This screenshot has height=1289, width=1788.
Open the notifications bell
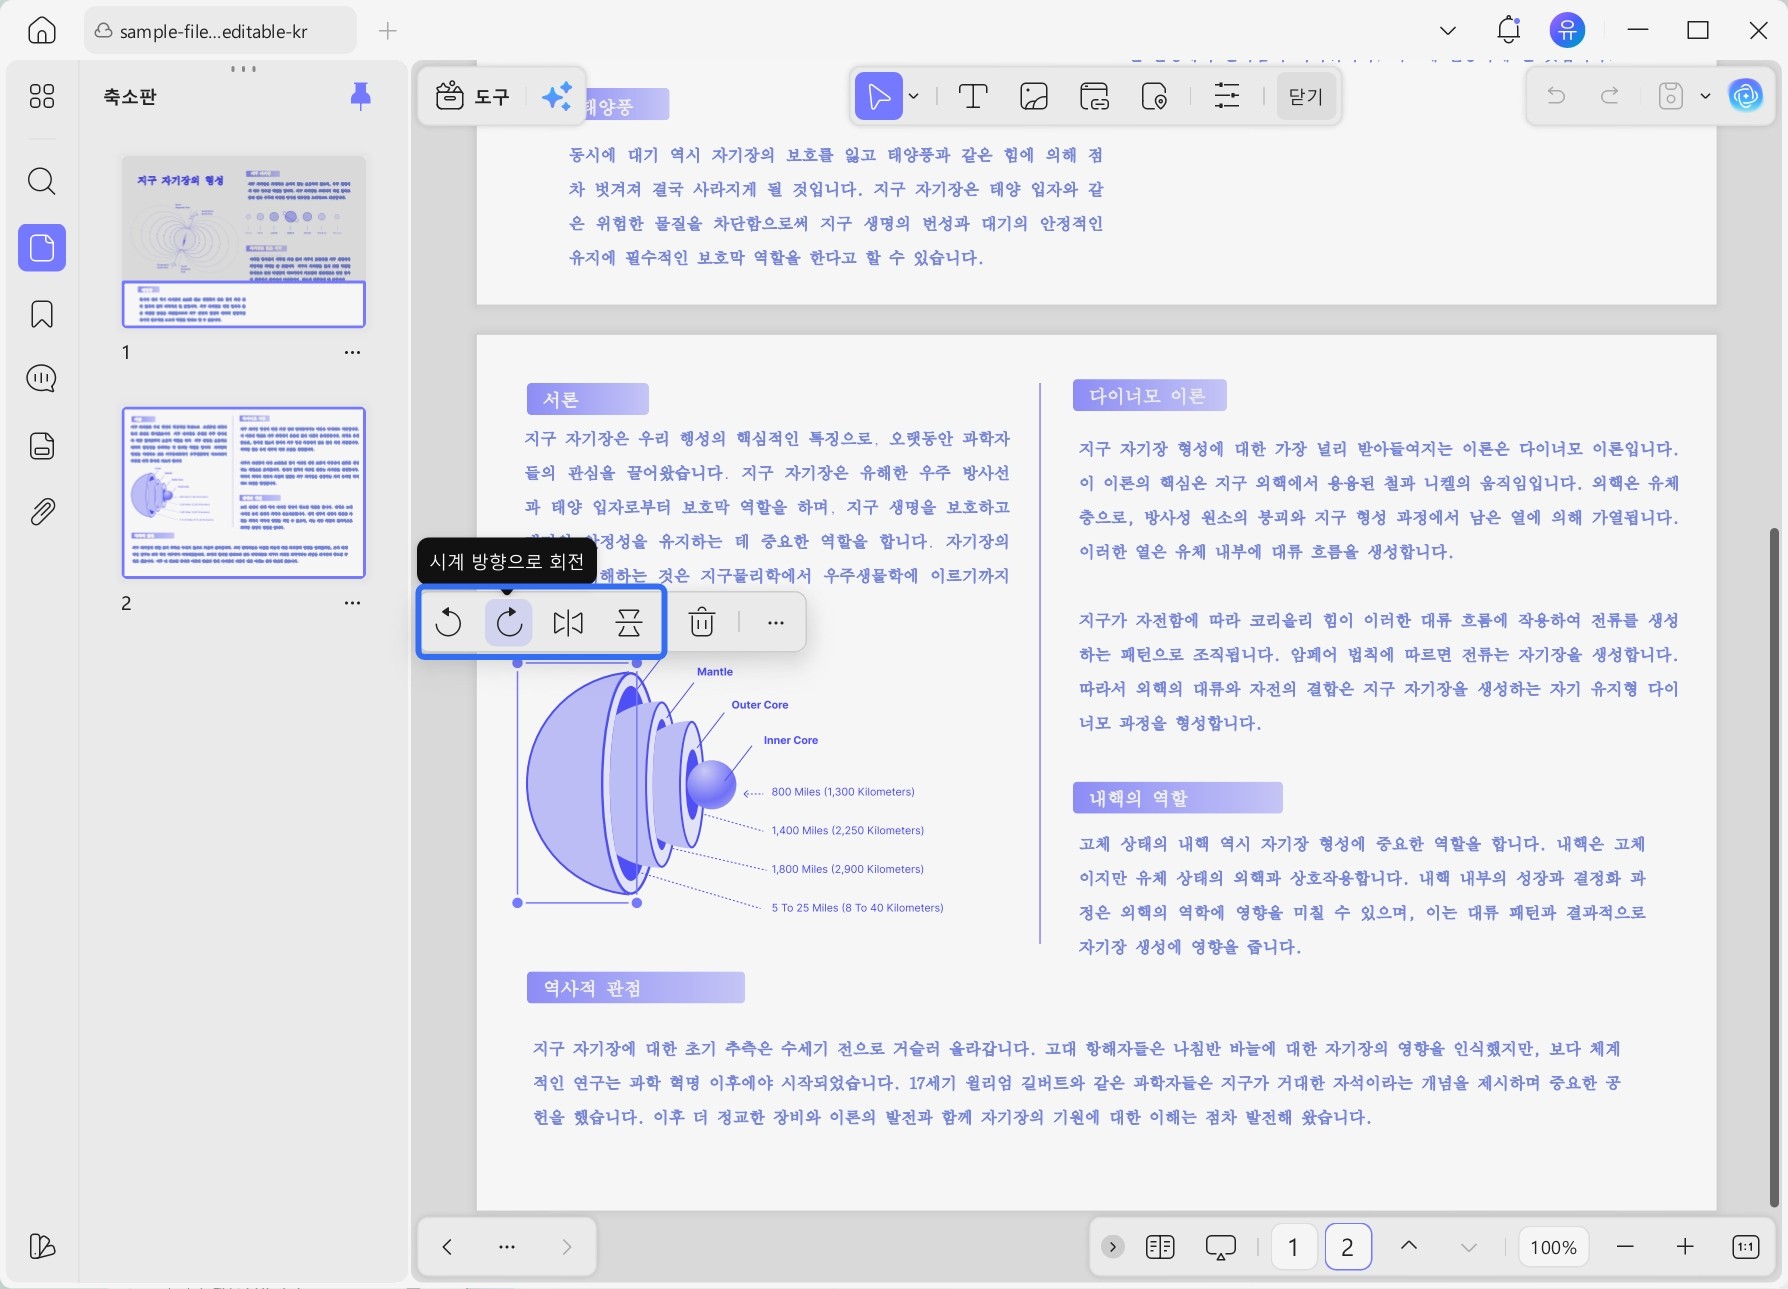1508,30
